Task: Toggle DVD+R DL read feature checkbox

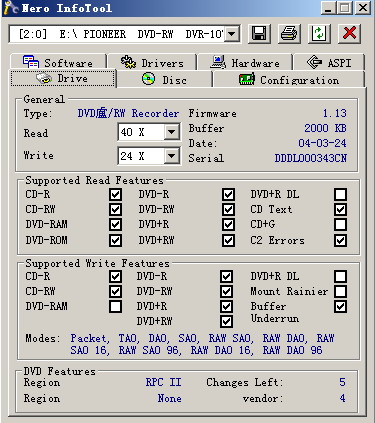Action: (x=340, y=194)
